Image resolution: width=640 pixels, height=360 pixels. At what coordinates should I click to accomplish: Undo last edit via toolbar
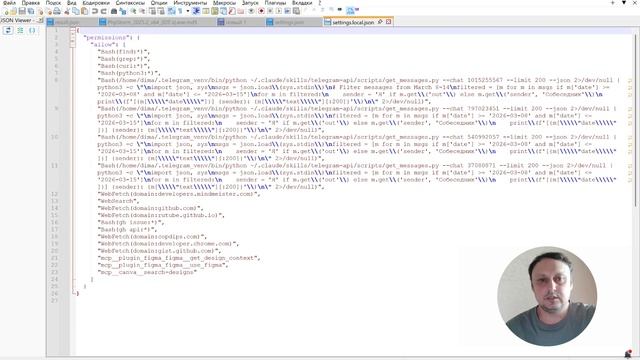click(x=95, y=11)
